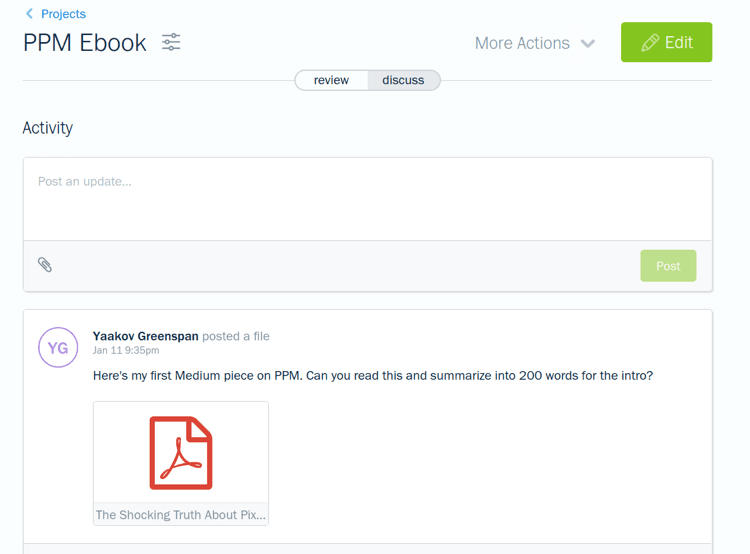
Task: Open Yaakov Greenspan's profile name
Action: point(145,336)
